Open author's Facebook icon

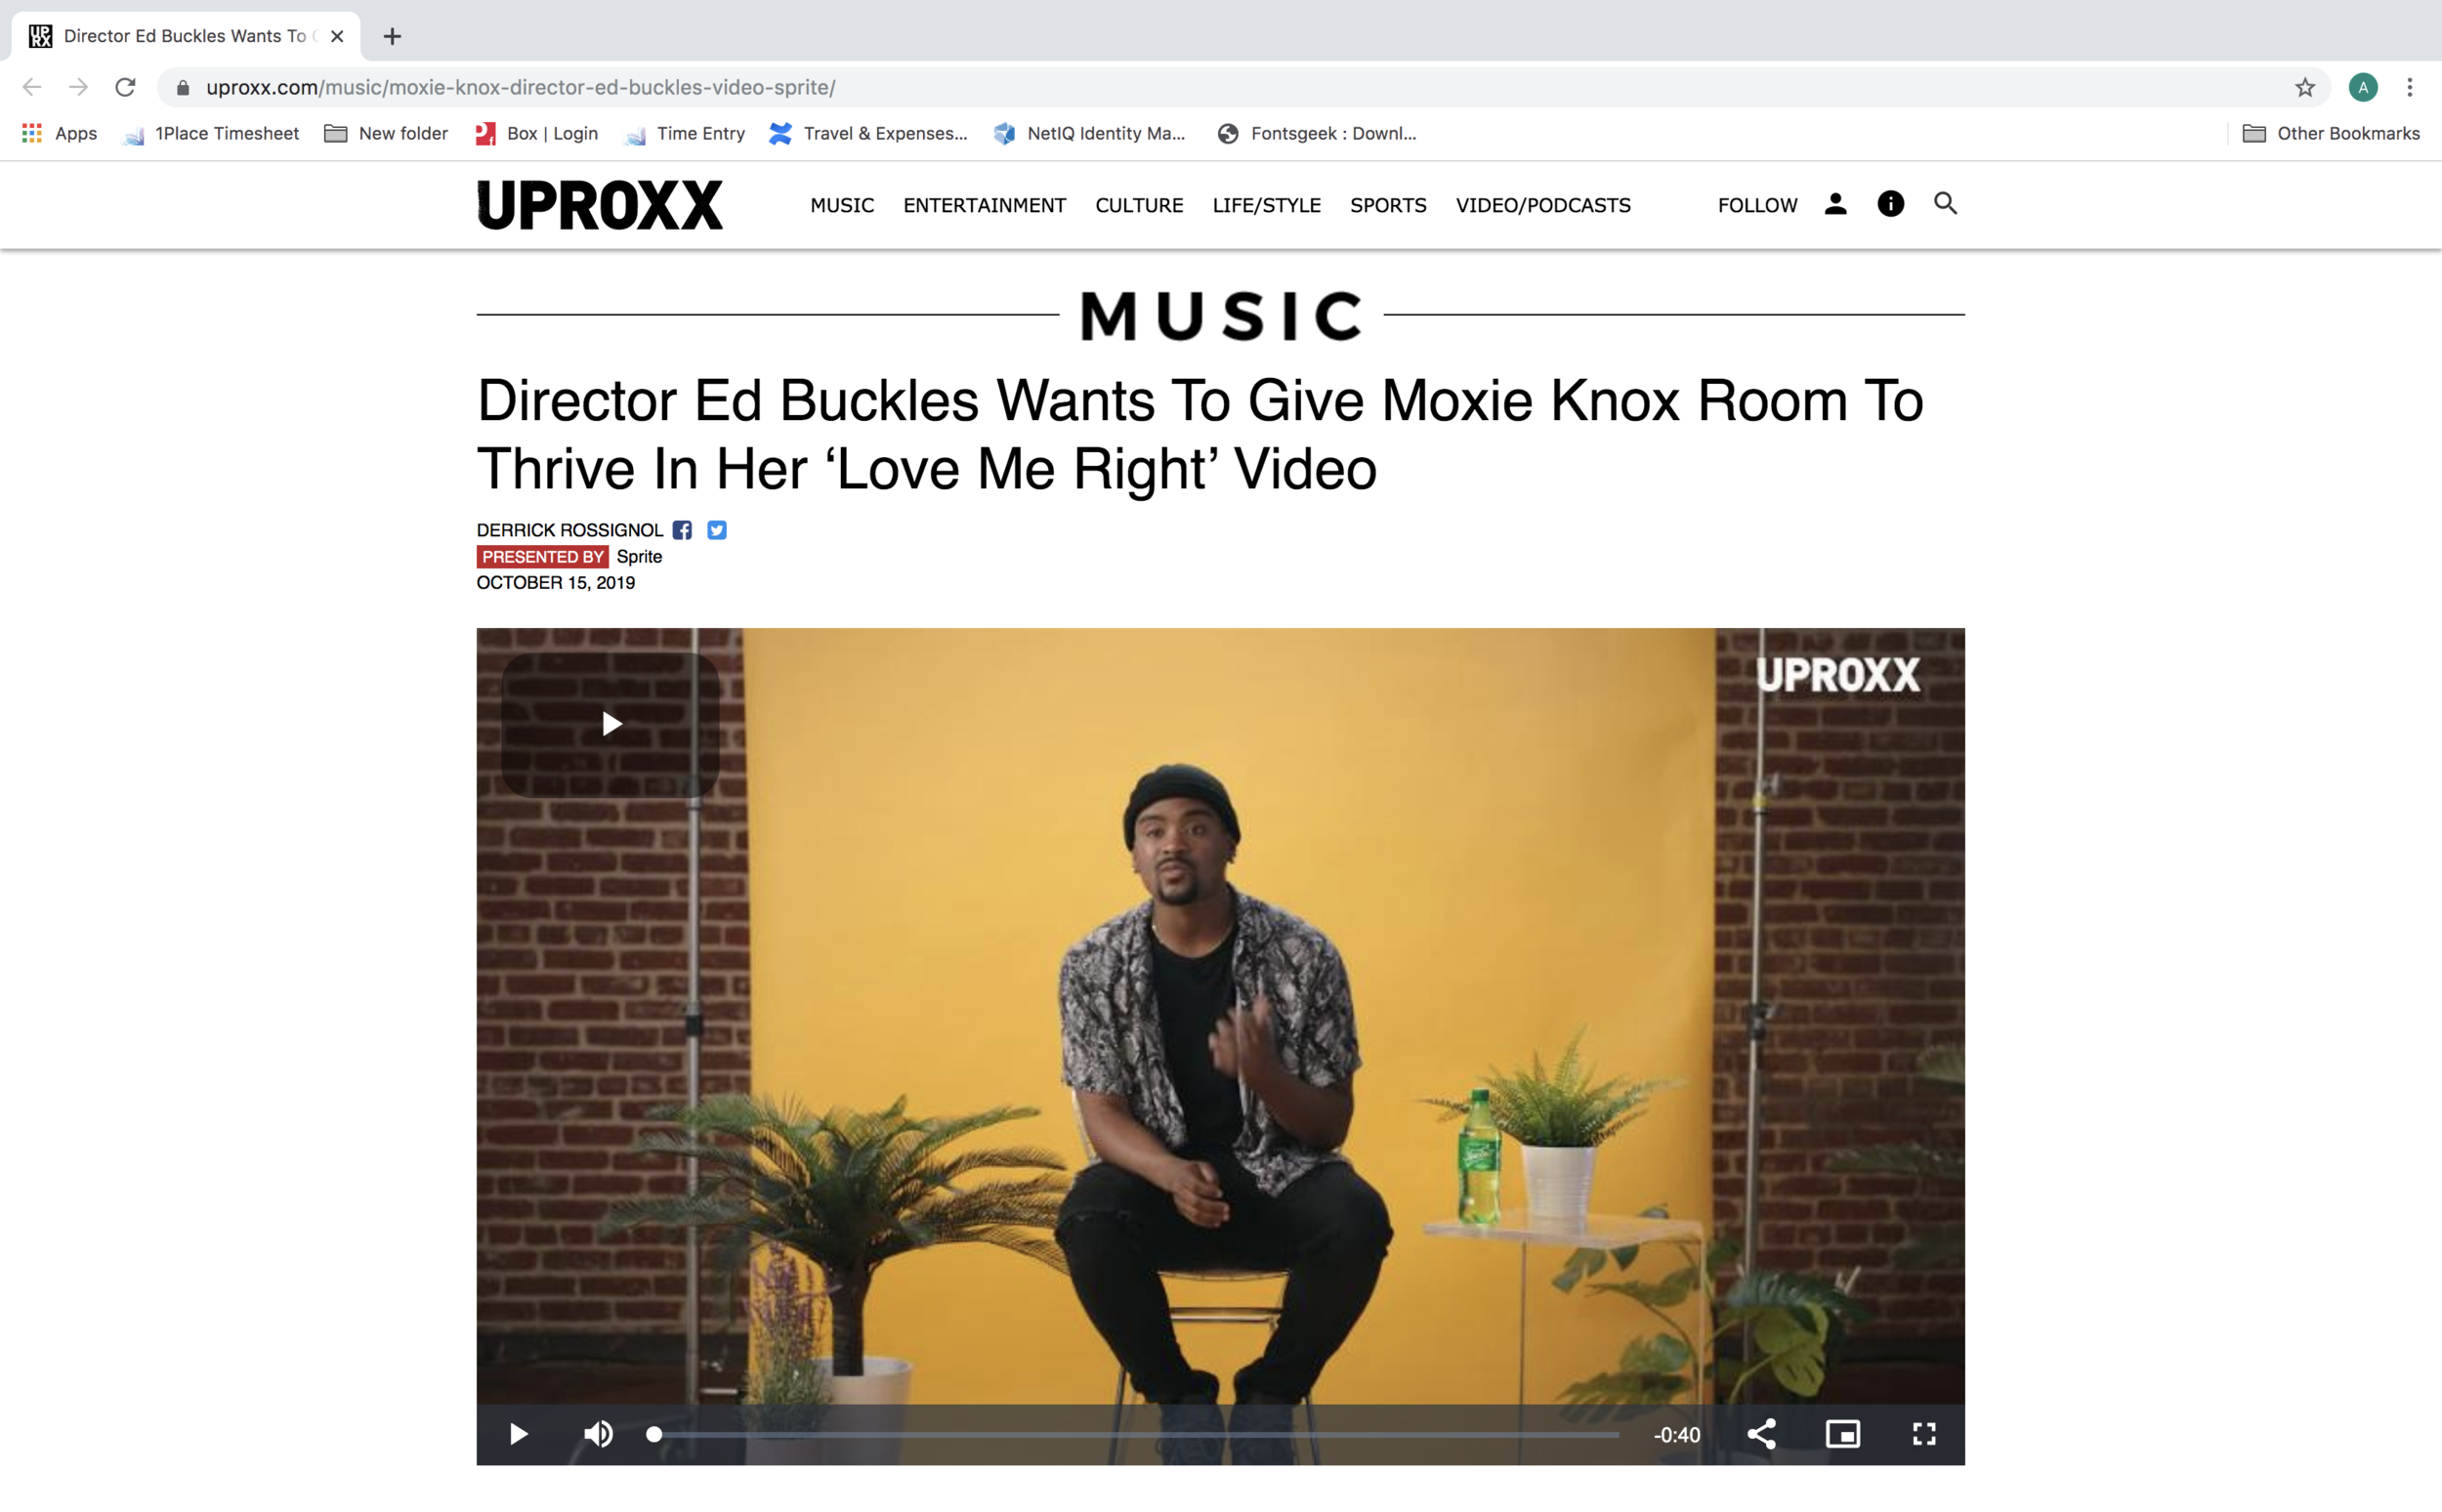tap(682, 530)
